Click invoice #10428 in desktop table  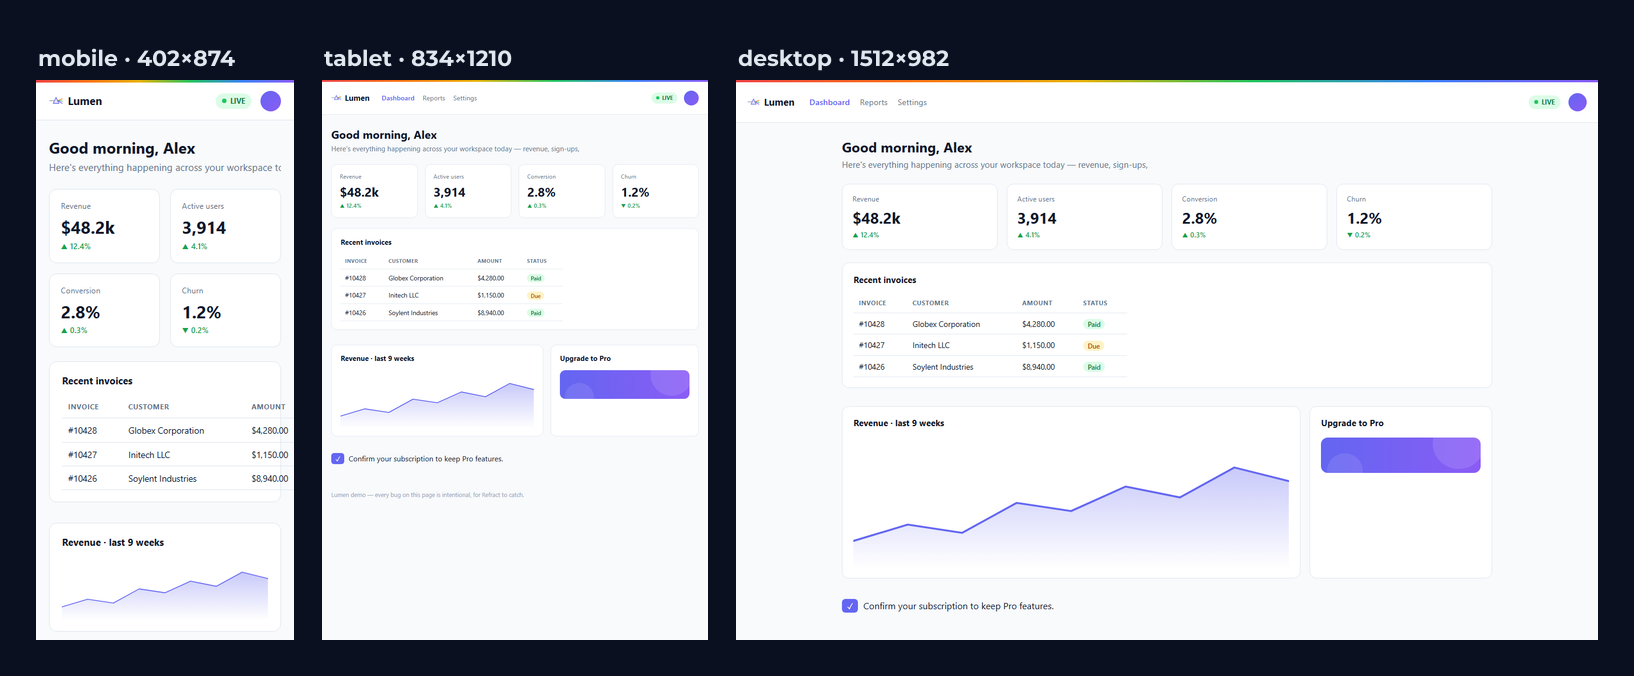(x=872, y=324)
